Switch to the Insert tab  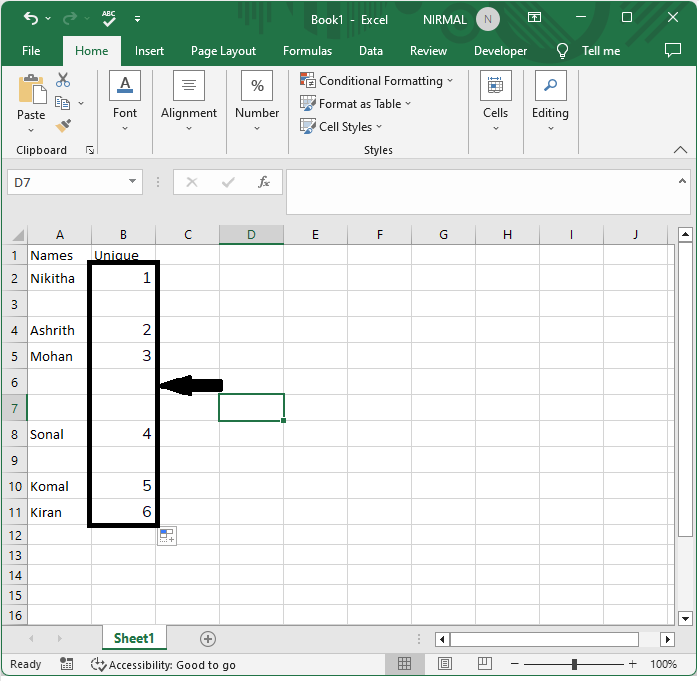[x=149, y=51]
